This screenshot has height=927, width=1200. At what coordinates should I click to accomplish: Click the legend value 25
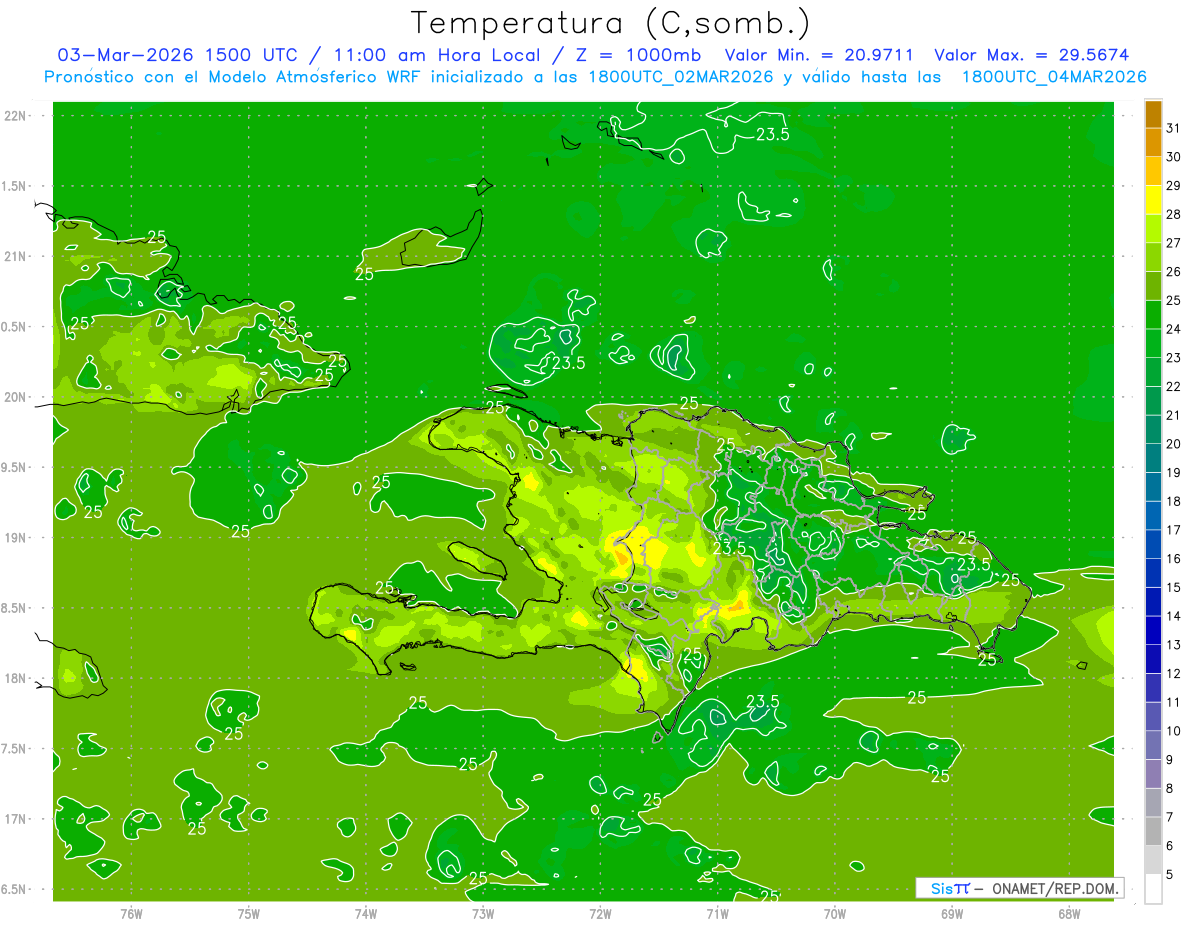(1173, 300)
